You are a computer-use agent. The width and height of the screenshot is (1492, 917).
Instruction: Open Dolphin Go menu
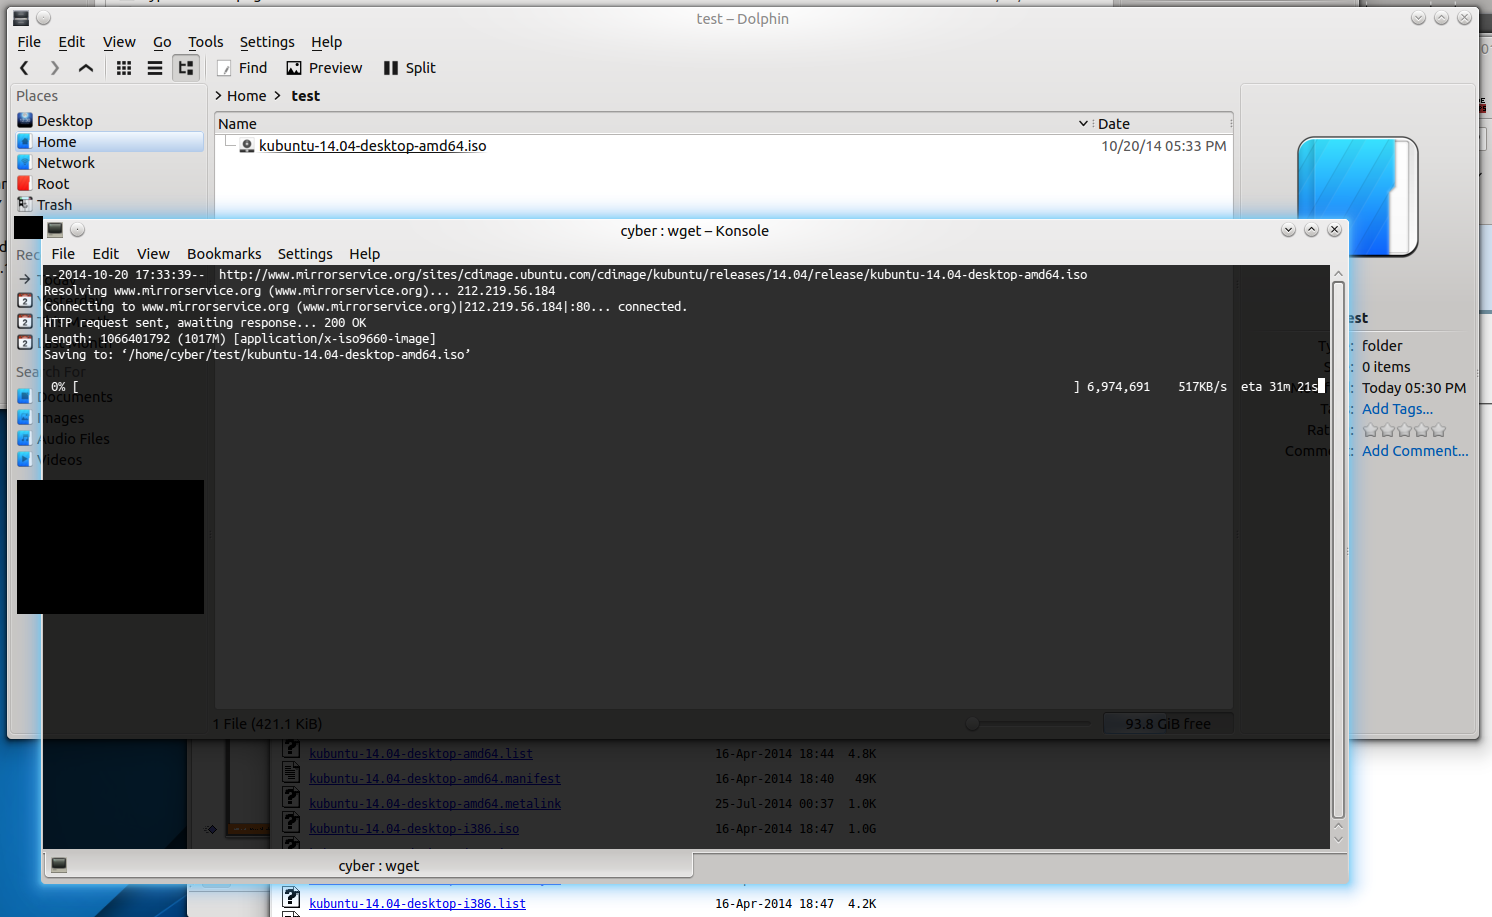[162, 42]
